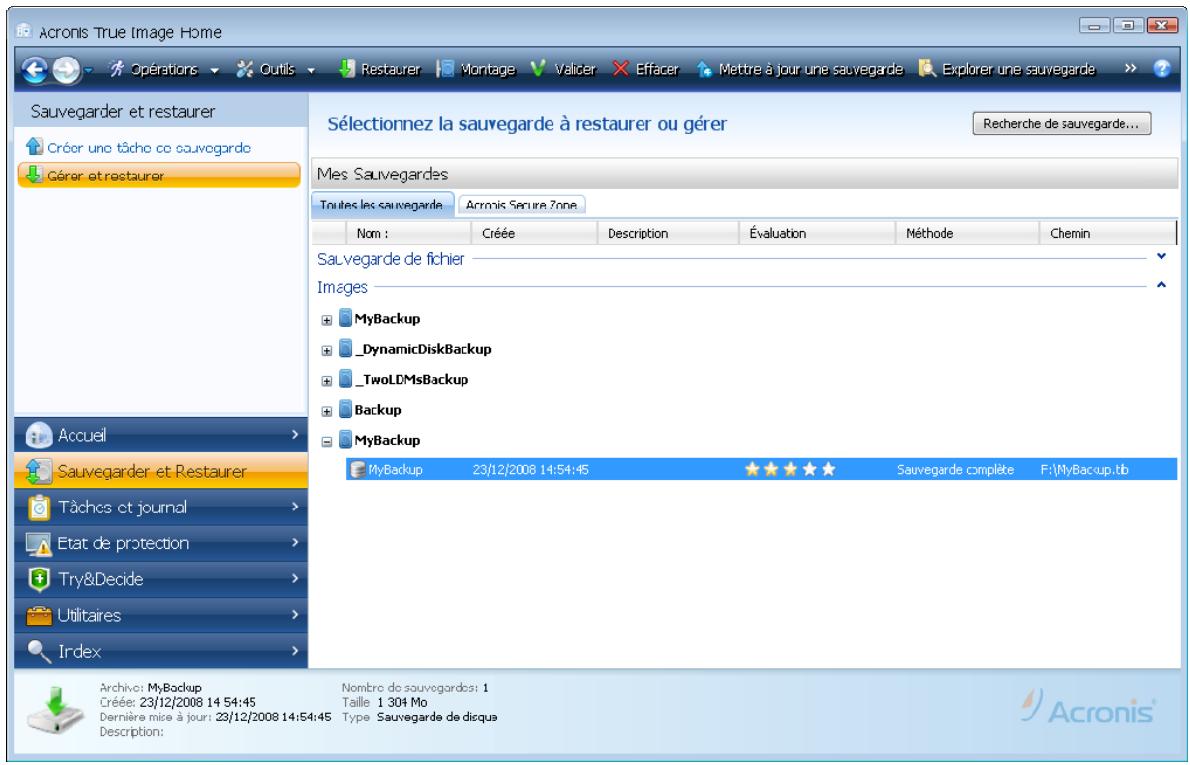Open the Utilitaires section
This screenshot has height=765, width=1190.
pos(161,615)
